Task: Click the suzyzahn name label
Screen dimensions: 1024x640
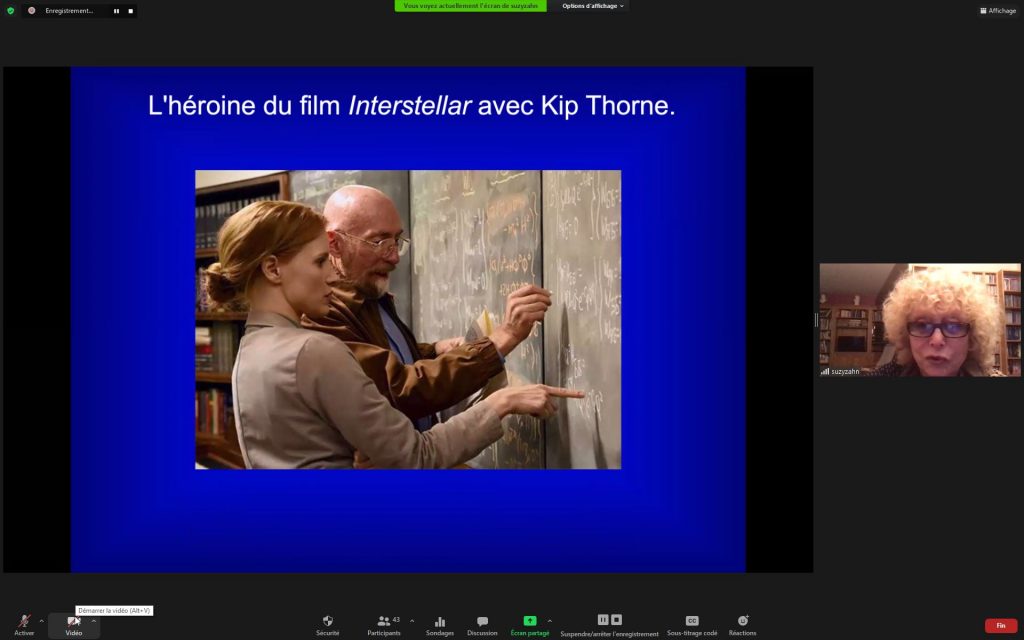Action: pyautogui.click(x=845, y=371)
